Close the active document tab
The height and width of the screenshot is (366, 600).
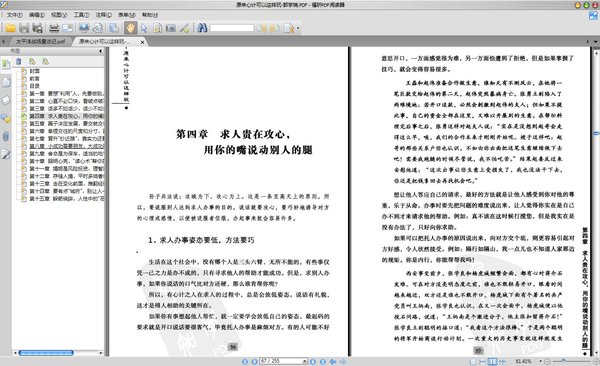tap(142, 42)
